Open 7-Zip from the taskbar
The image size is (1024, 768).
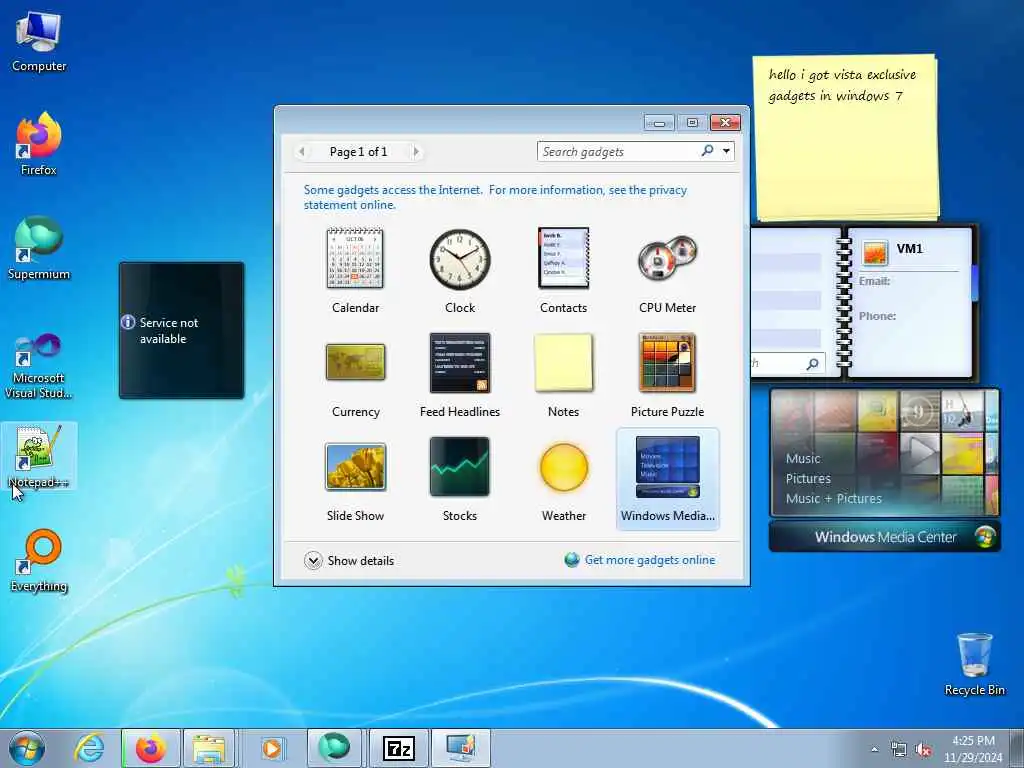click(398, 748)
